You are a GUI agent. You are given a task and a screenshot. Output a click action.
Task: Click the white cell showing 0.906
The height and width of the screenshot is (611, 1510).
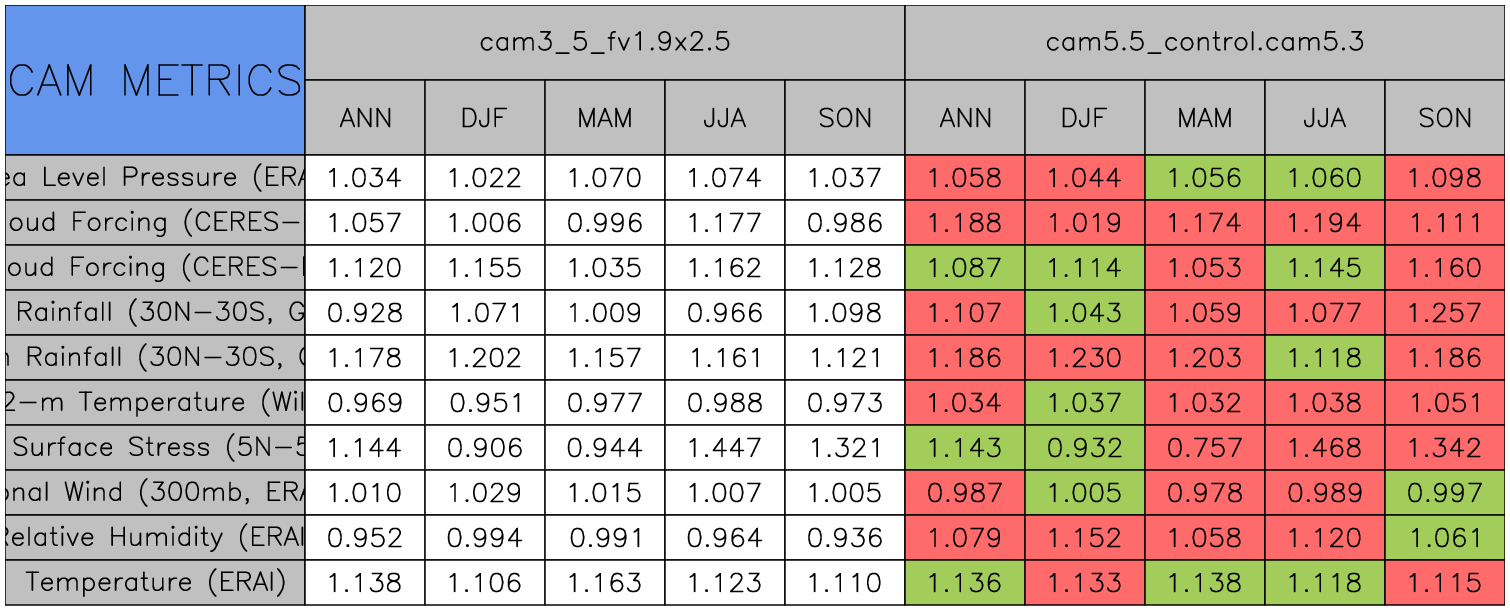[x=484, y=447]
